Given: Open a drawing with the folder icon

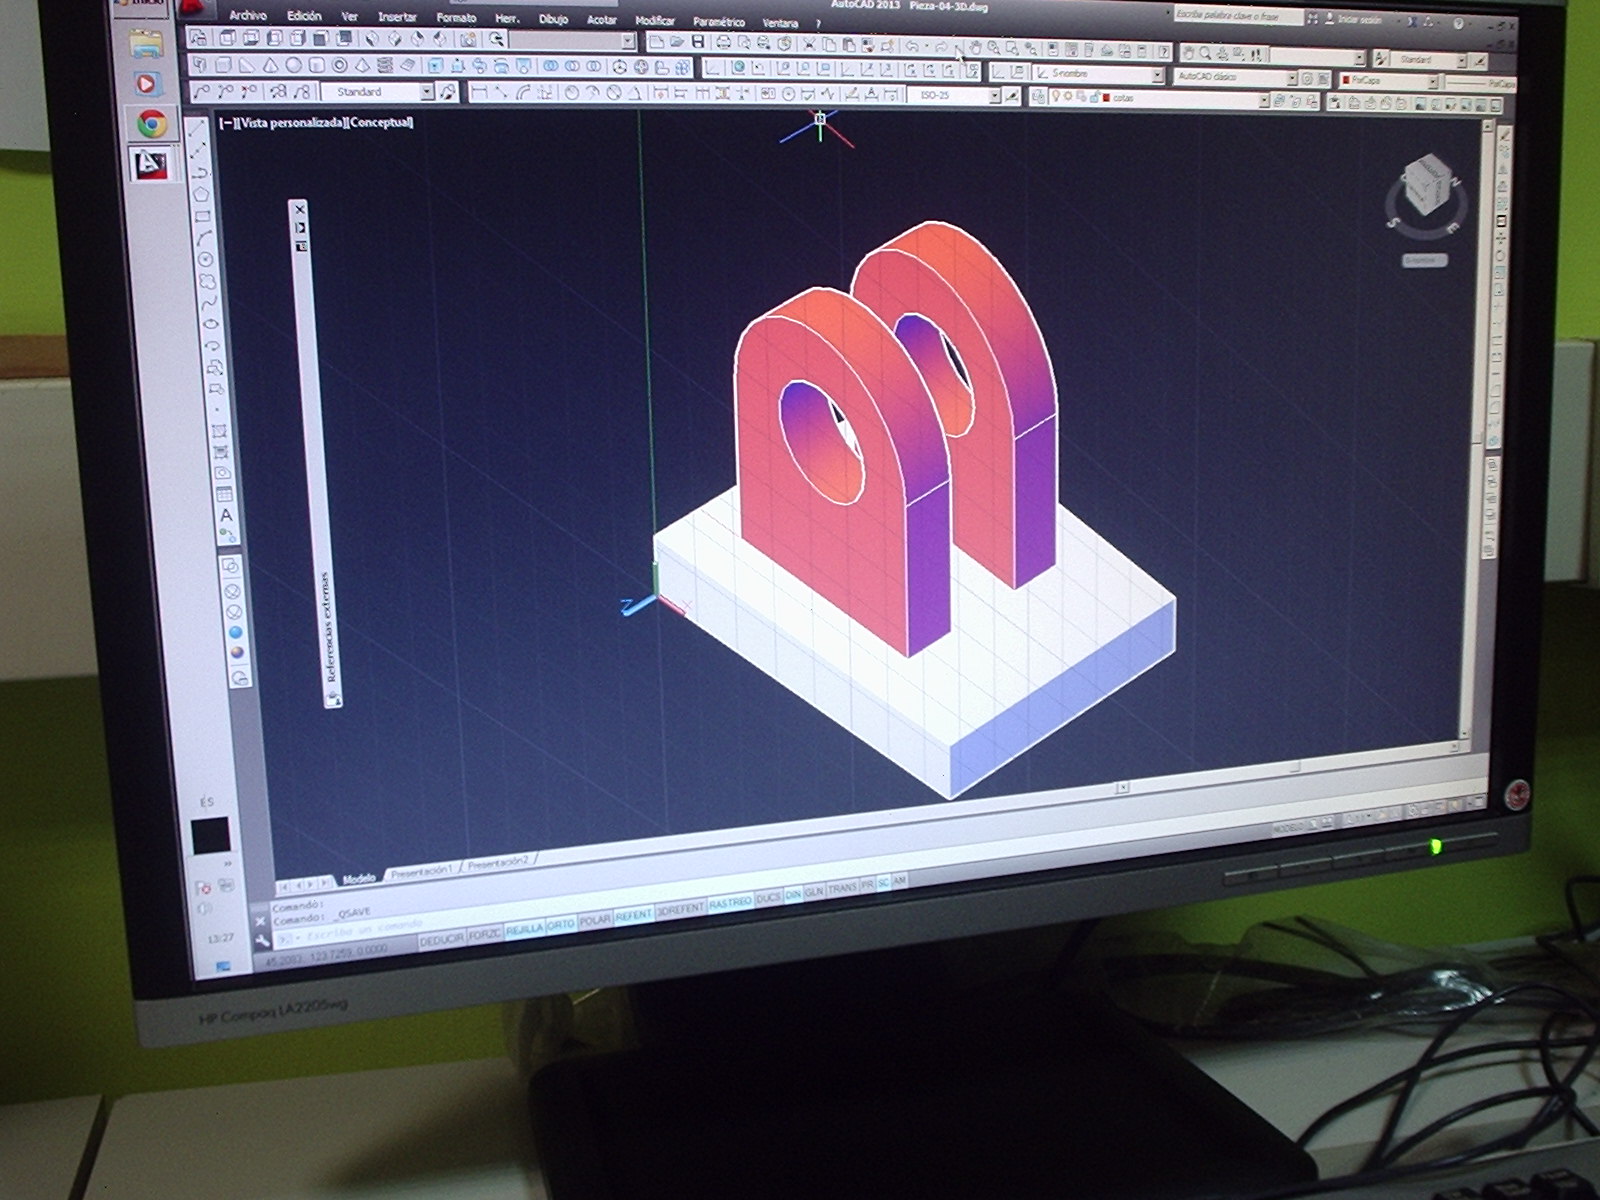Looking at the screenshot, I should pos(677,40).
